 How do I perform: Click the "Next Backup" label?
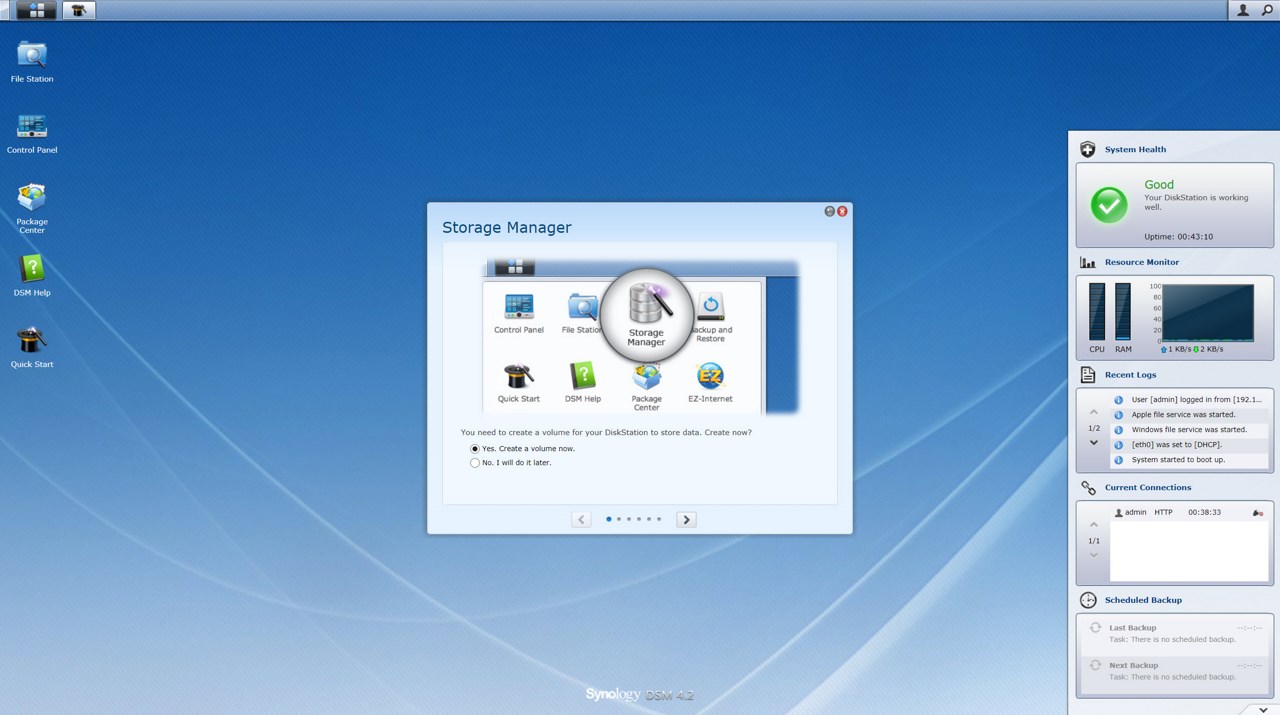pyautogui.click(x=1133, y=665)
